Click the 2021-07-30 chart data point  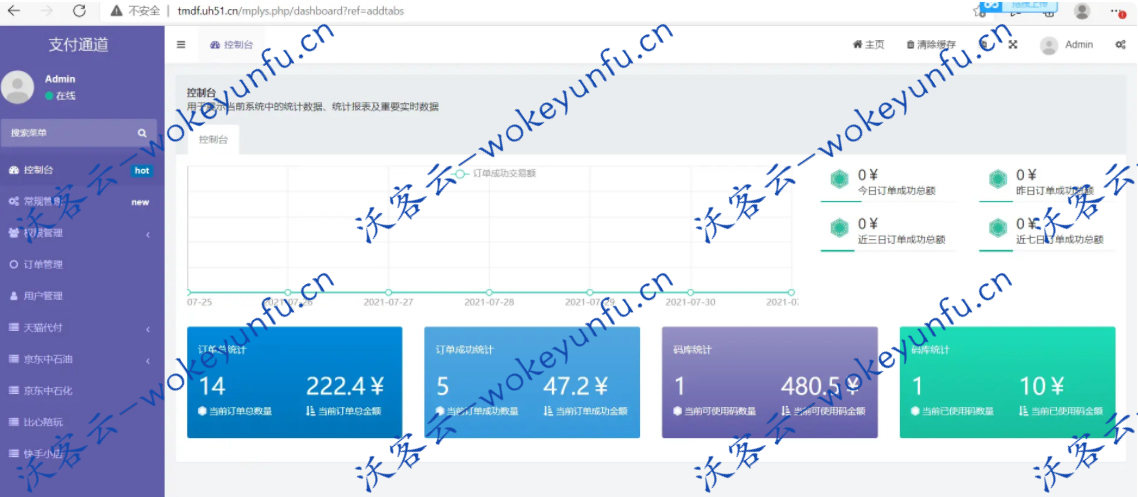[x=690, y=292]
